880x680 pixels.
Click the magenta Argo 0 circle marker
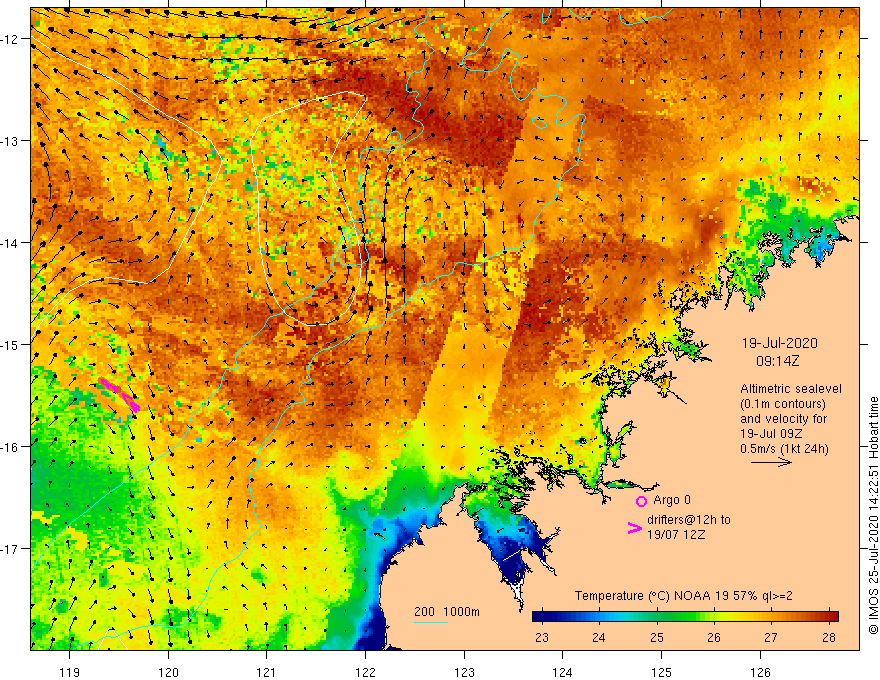point(641,501)
